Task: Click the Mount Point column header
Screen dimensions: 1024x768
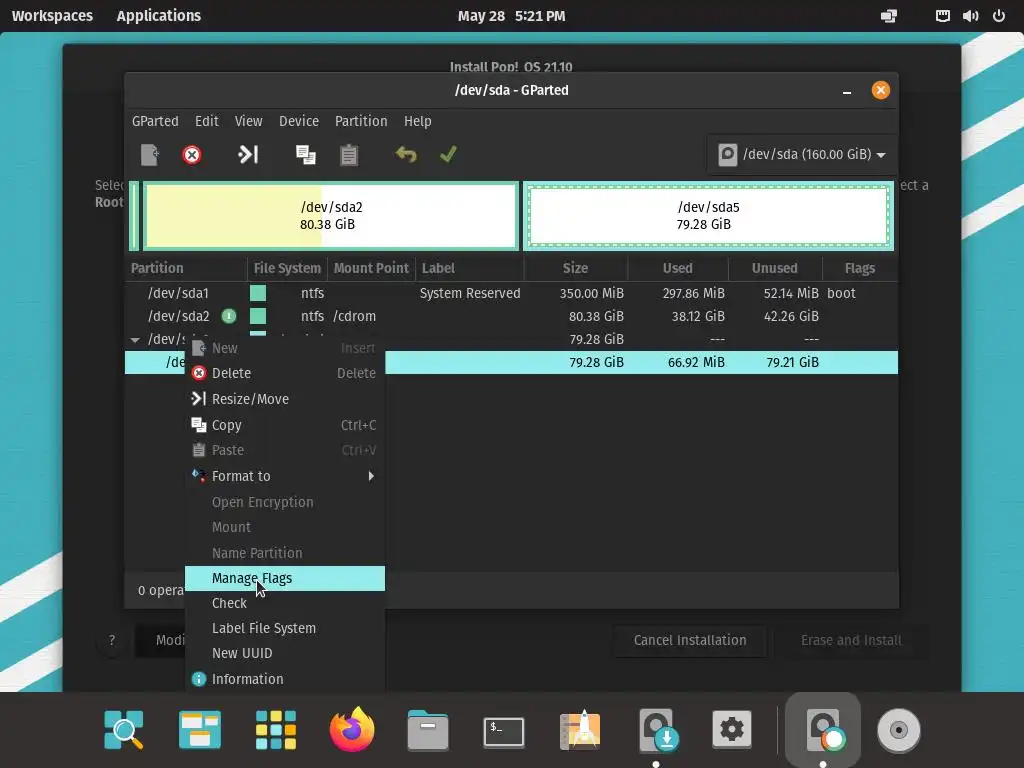Action: click(371, 268)
